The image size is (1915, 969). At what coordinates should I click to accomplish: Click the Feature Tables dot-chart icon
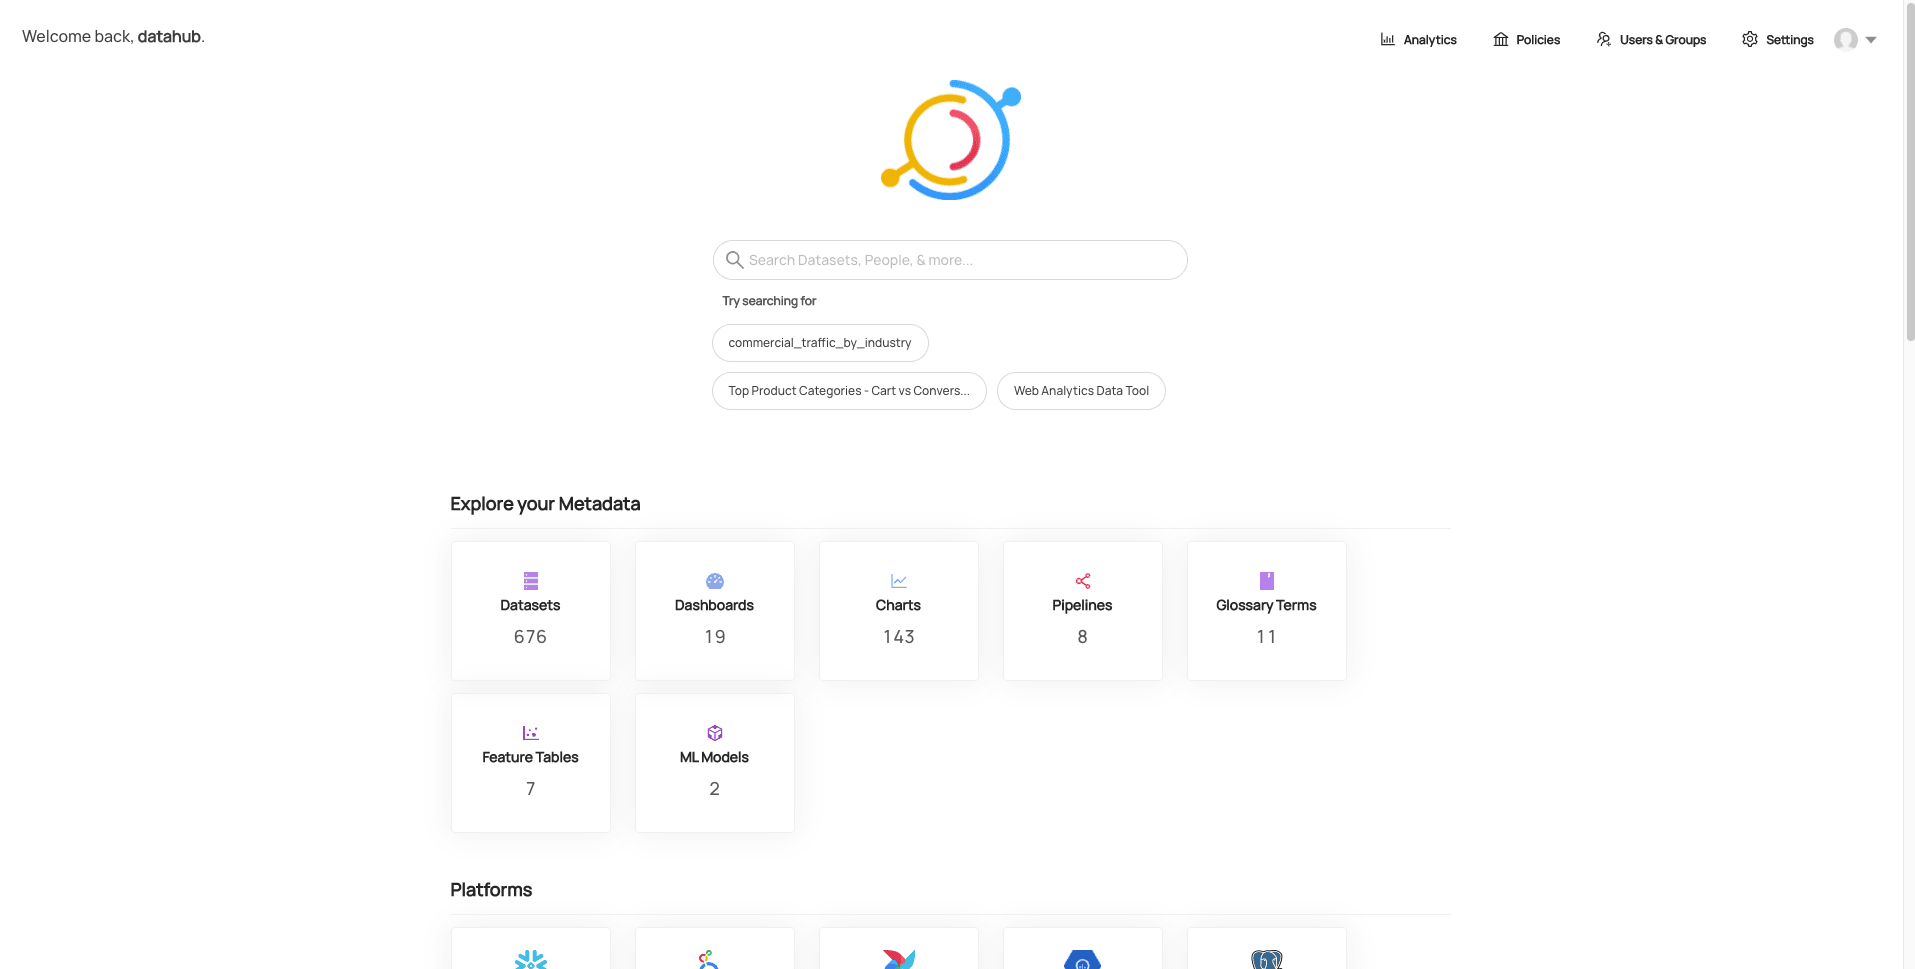(x=531, y=733)
